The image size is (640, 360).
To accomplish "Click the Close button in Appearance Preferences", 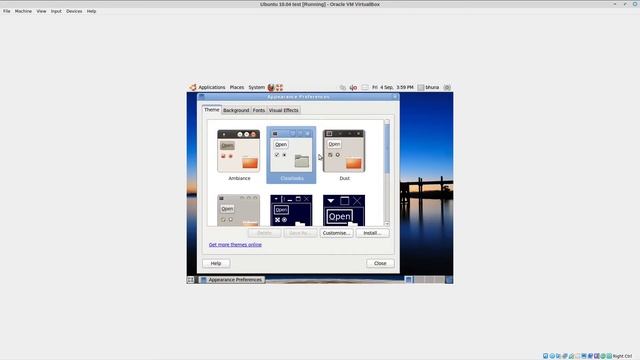I will click(380, 264).
